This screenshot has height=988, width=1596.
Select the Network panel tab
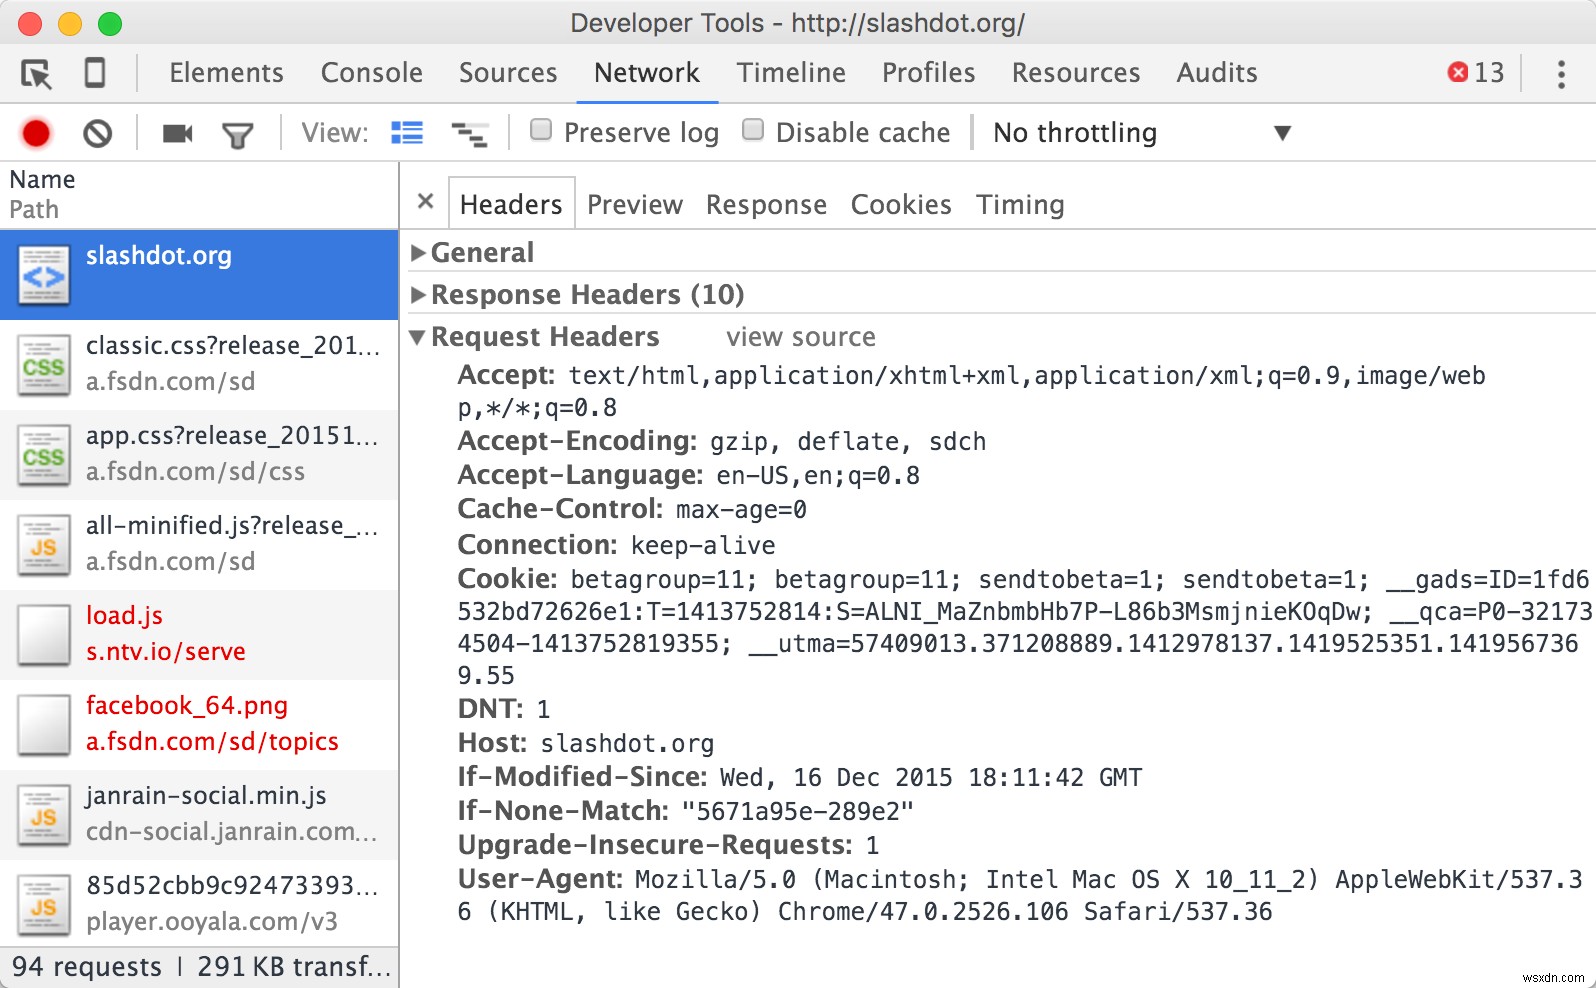click(647, 73)
